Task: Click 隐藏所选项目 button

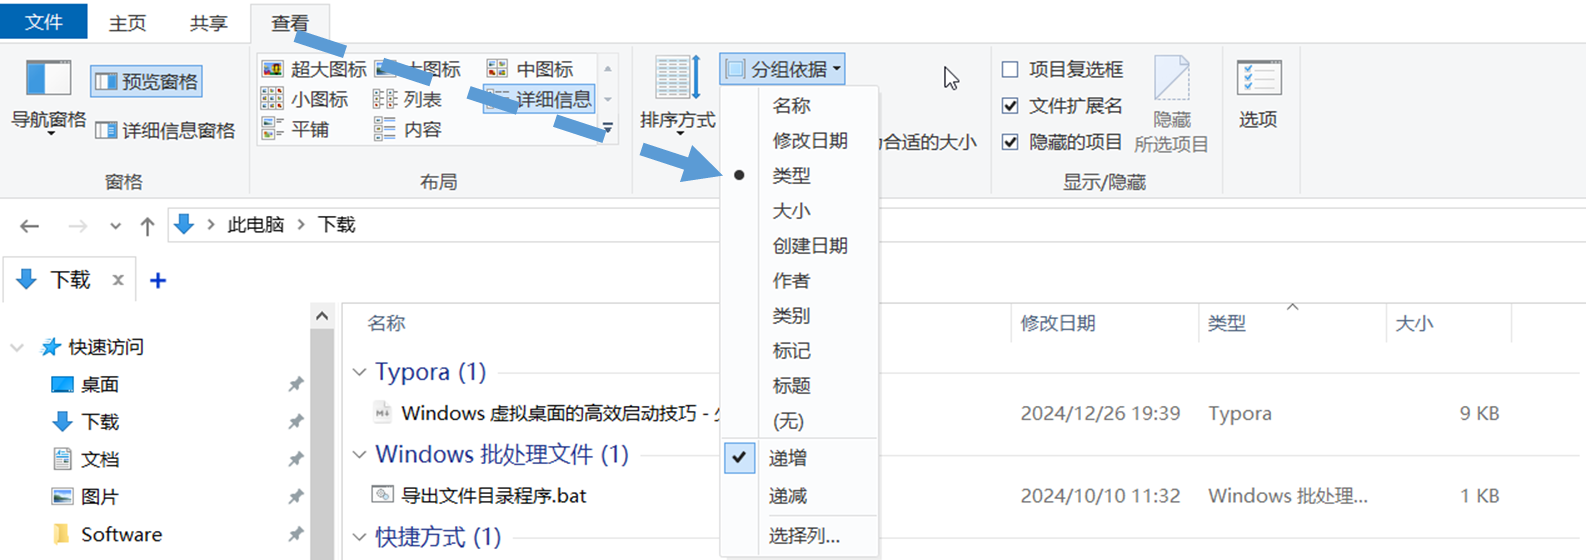Action: 1171,105
